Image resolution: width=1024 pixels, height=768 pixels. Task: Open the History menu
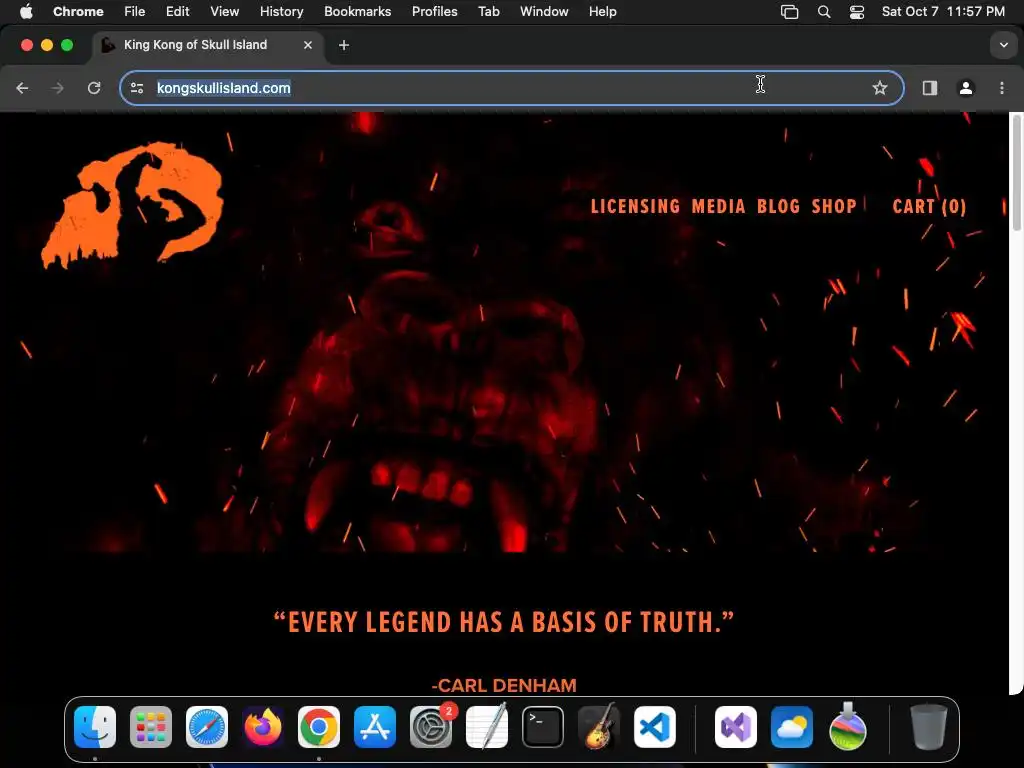tap(281, 12)
